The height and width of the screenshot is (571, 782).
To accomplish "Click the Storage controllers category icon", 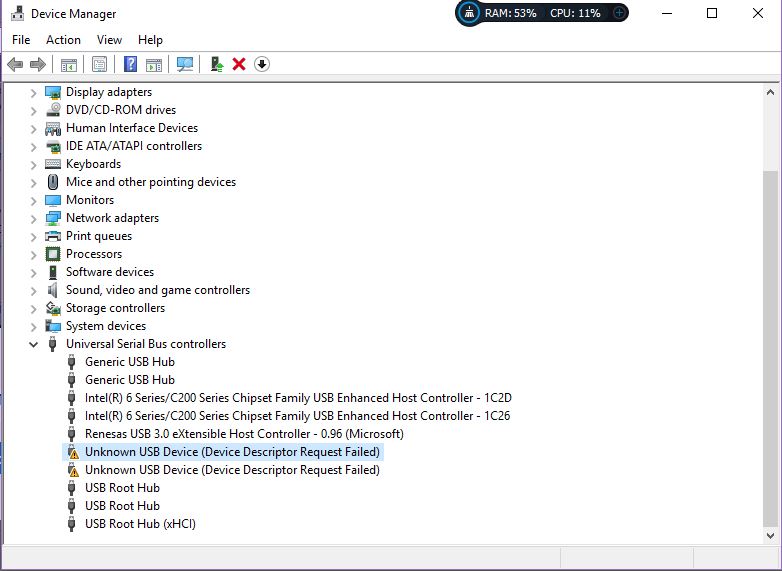I will [53, 308].
